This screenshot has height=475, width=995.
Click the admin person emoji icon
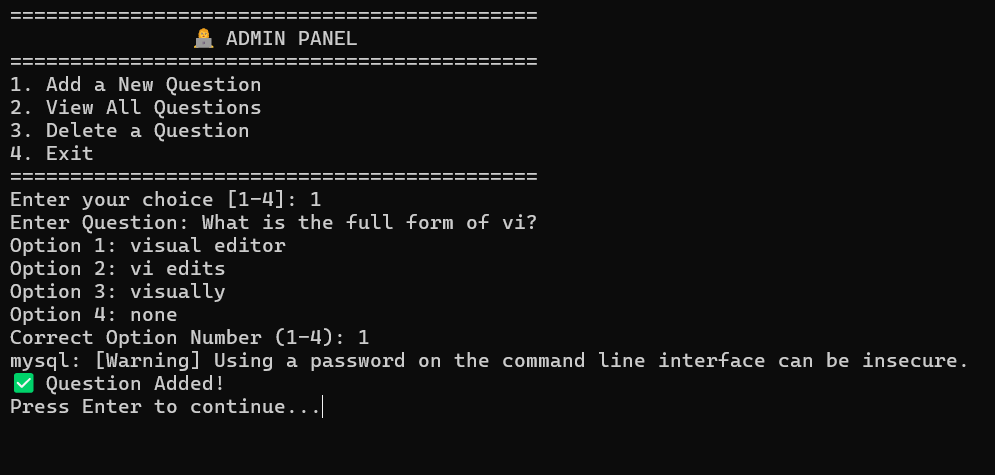[x=204, y=39]
